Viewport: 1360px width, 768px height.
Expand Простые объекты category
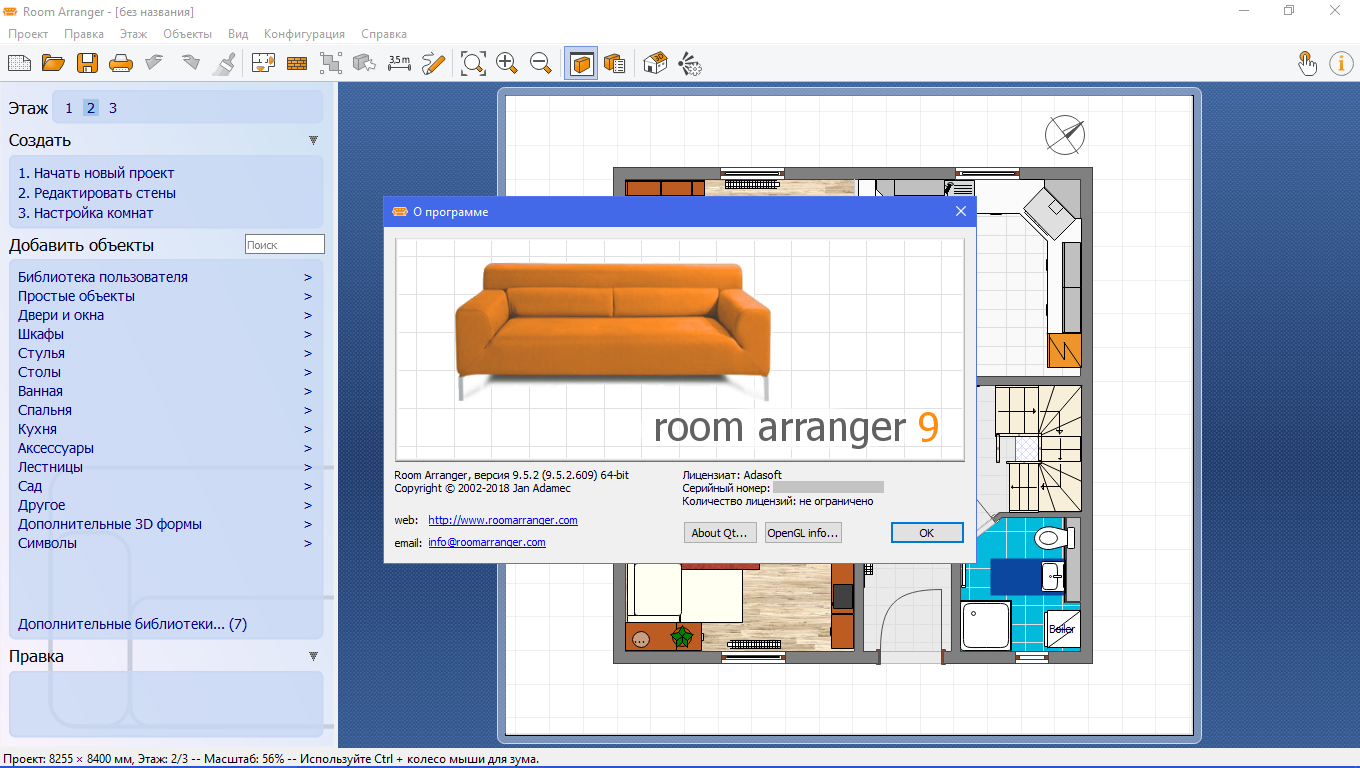point(165,296)
